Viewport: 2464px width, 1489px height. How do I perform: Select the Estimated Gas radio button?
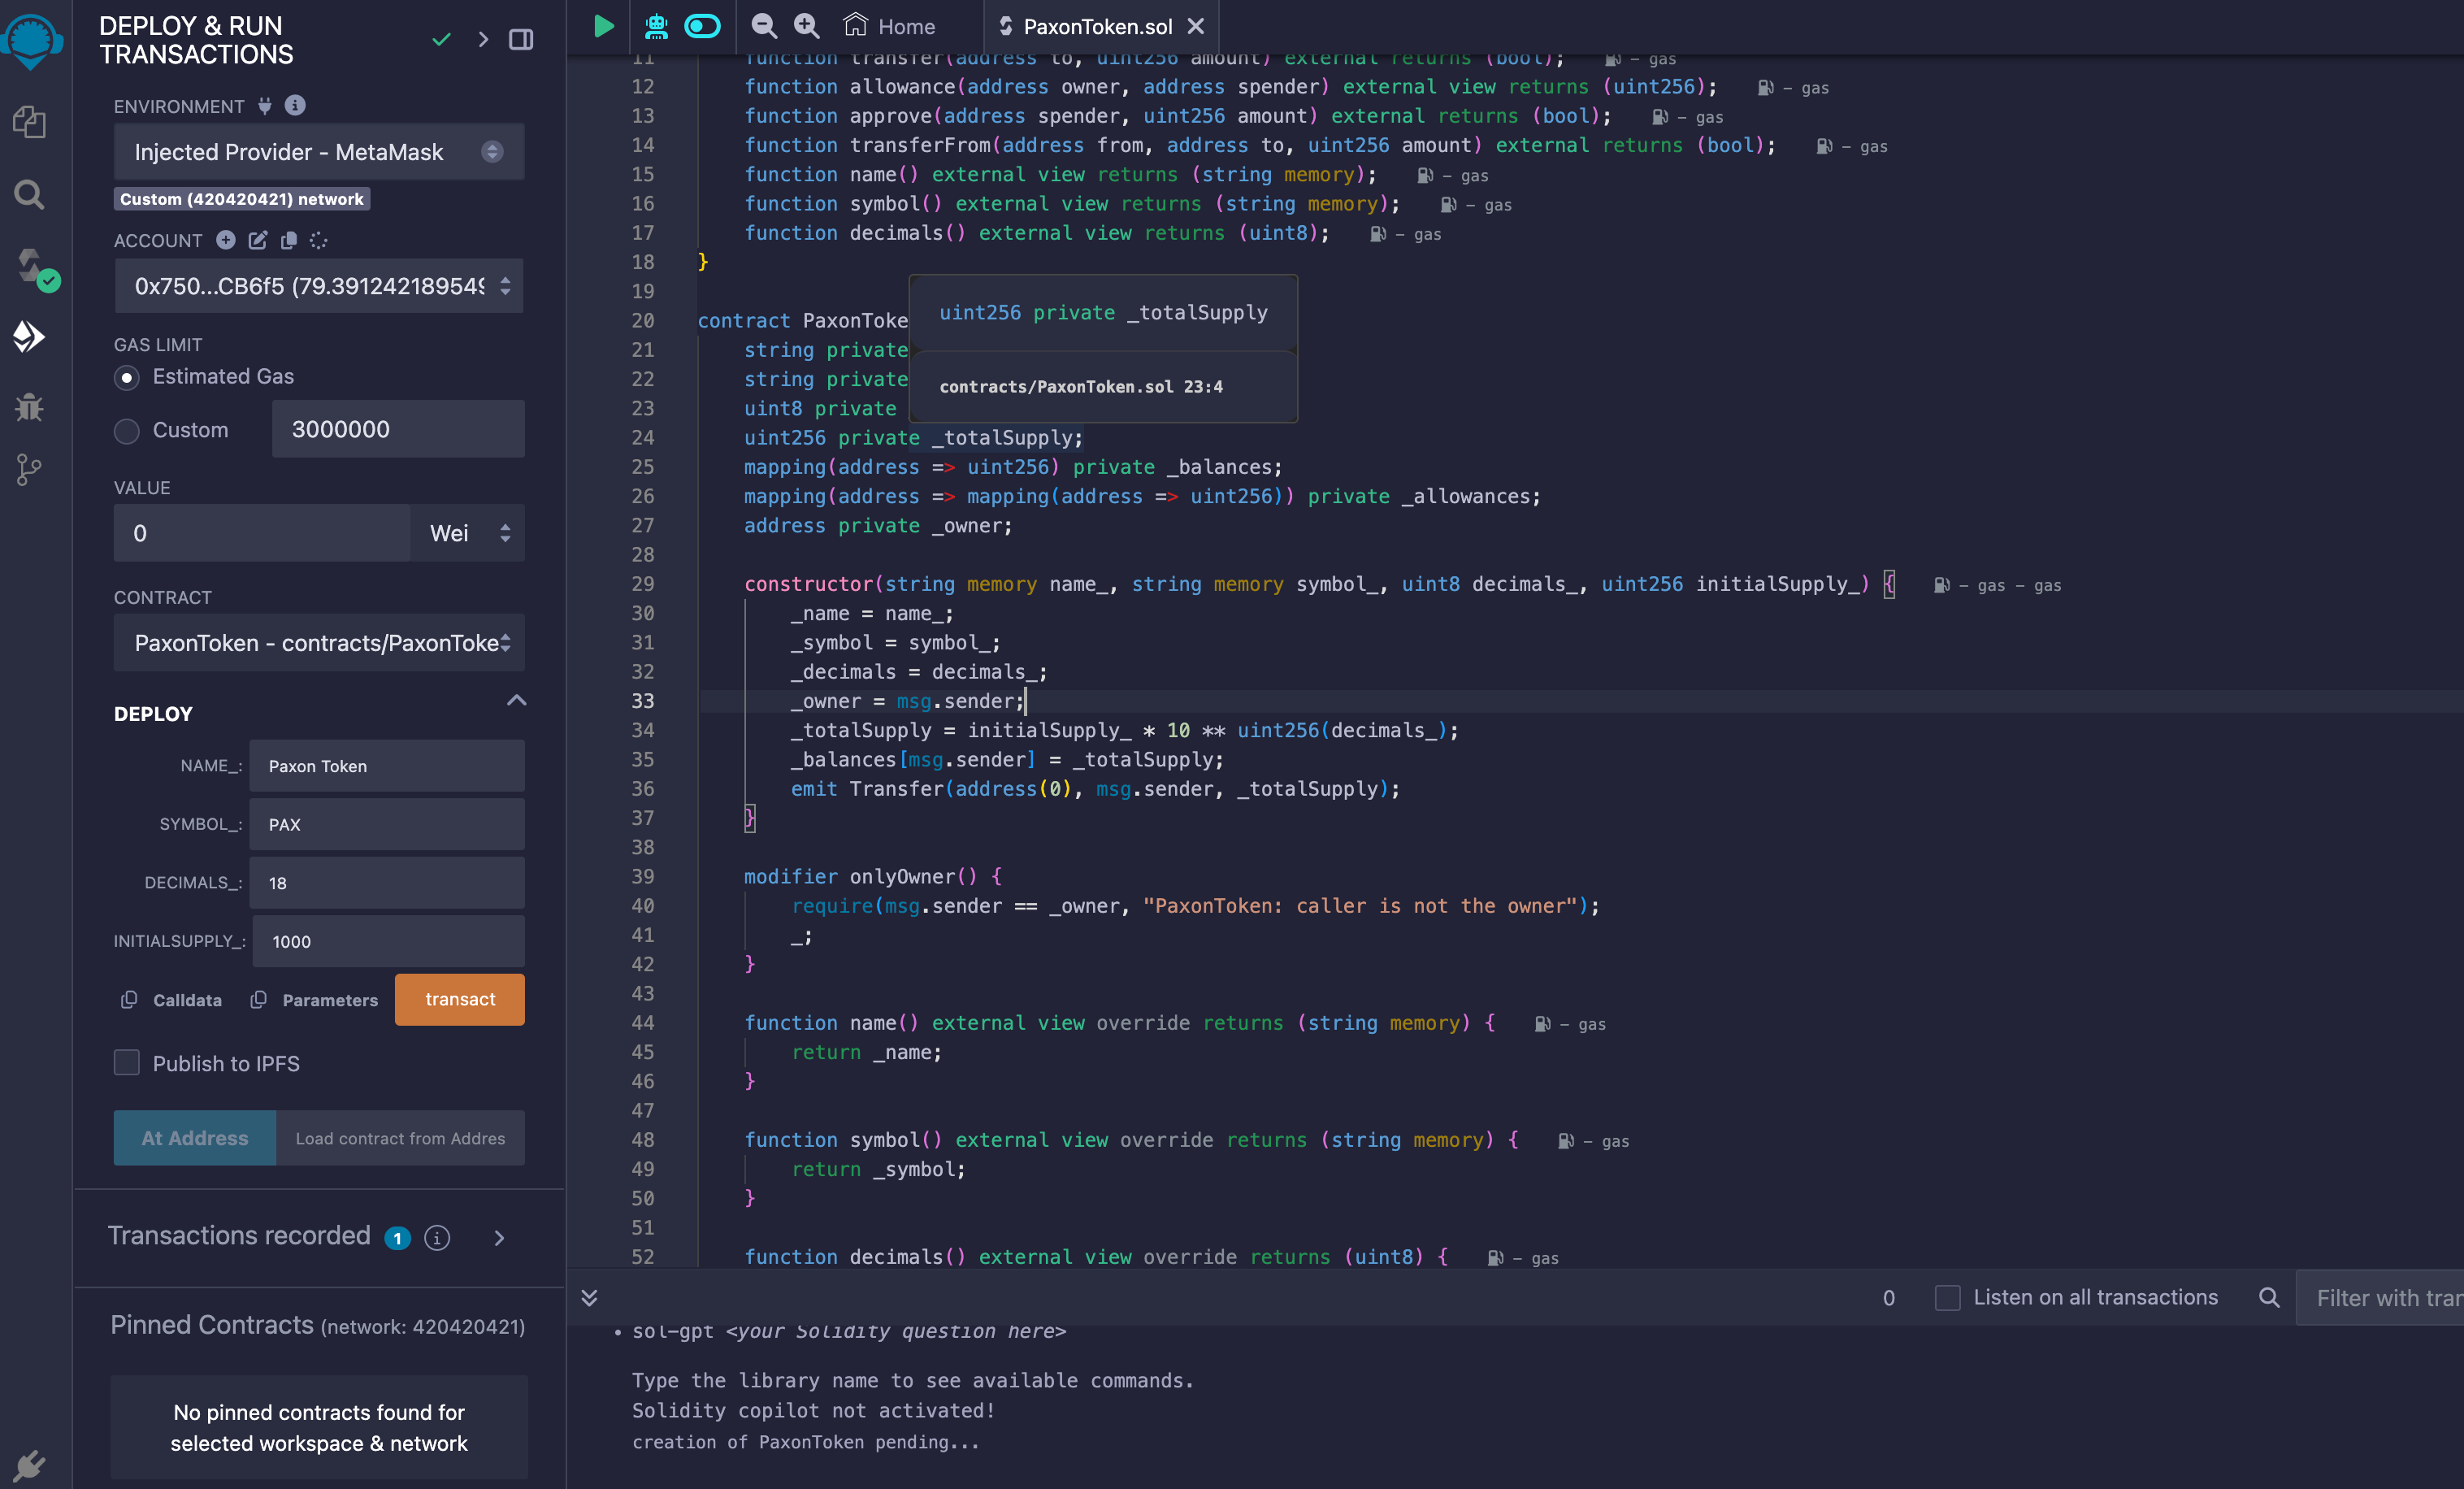(x=126, y=378)
